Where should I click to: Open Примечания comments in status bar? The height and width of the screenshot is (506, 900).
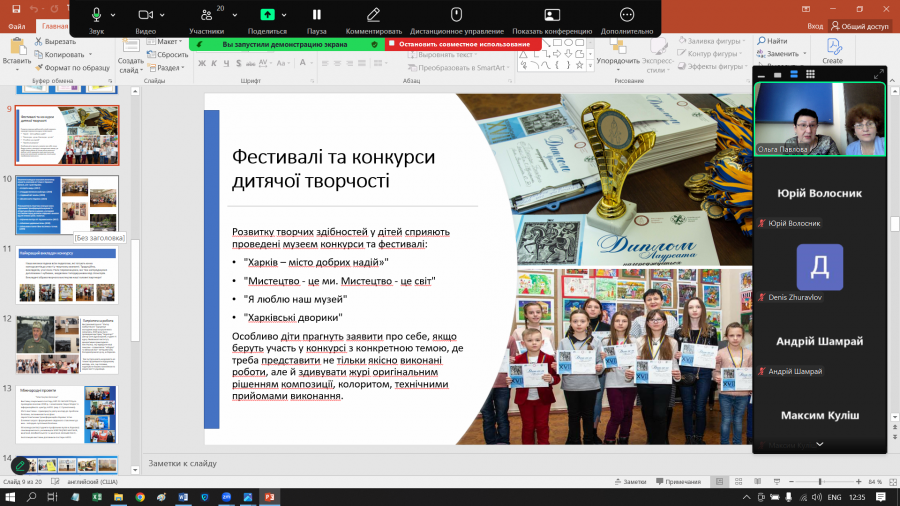(x=678, y=482)
